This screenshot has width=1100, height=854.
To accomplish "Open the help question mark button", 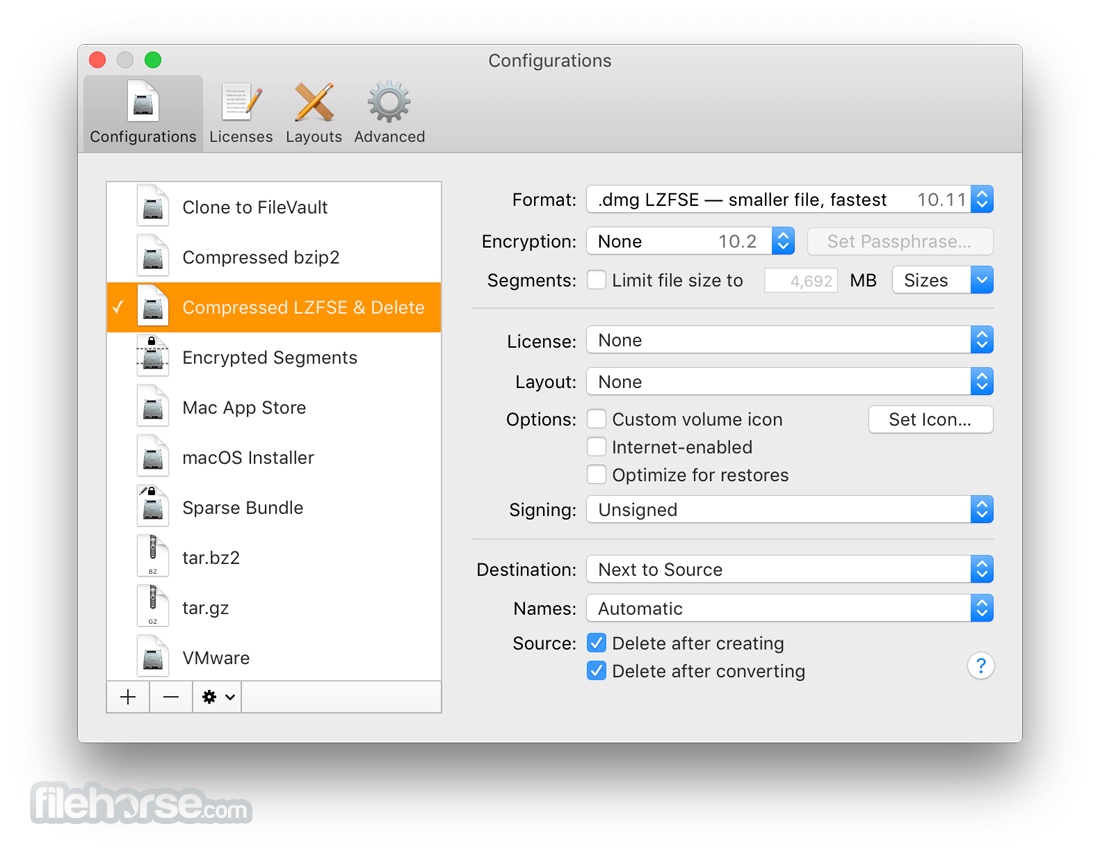I will point(981,665).
